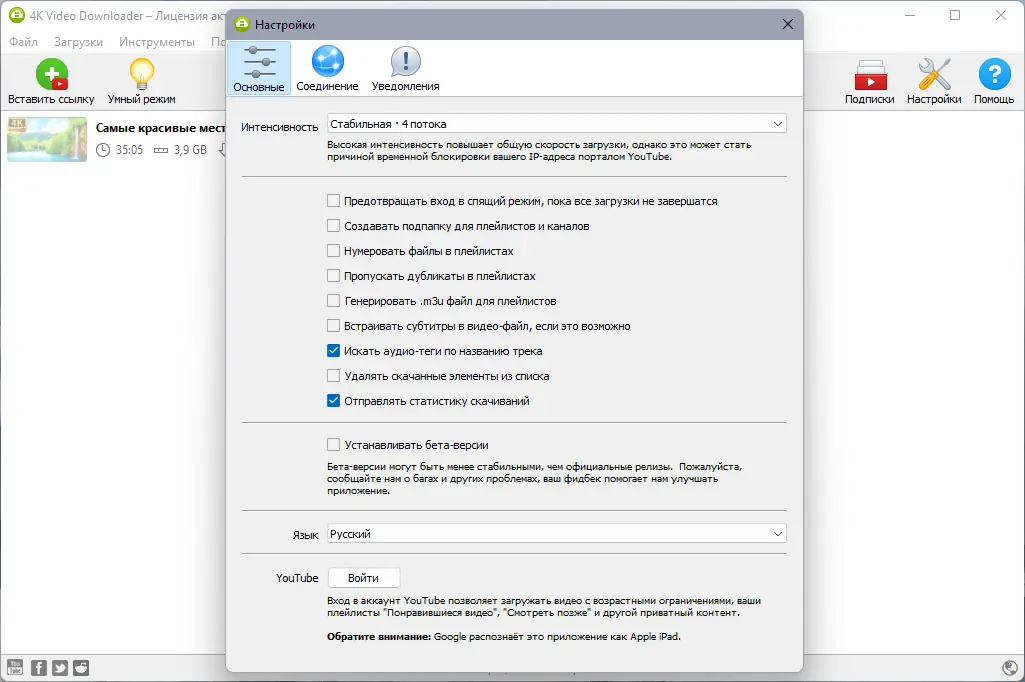Screen dimensions: 1025x682
Task: Toggle Предотвращать вход в спящий режим checkbox
Action: [333, 201]
